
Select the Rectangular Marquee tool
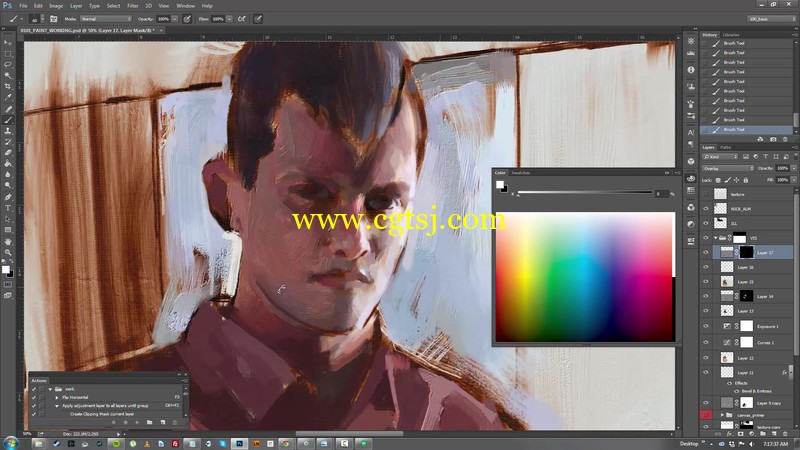click(8, 54)
